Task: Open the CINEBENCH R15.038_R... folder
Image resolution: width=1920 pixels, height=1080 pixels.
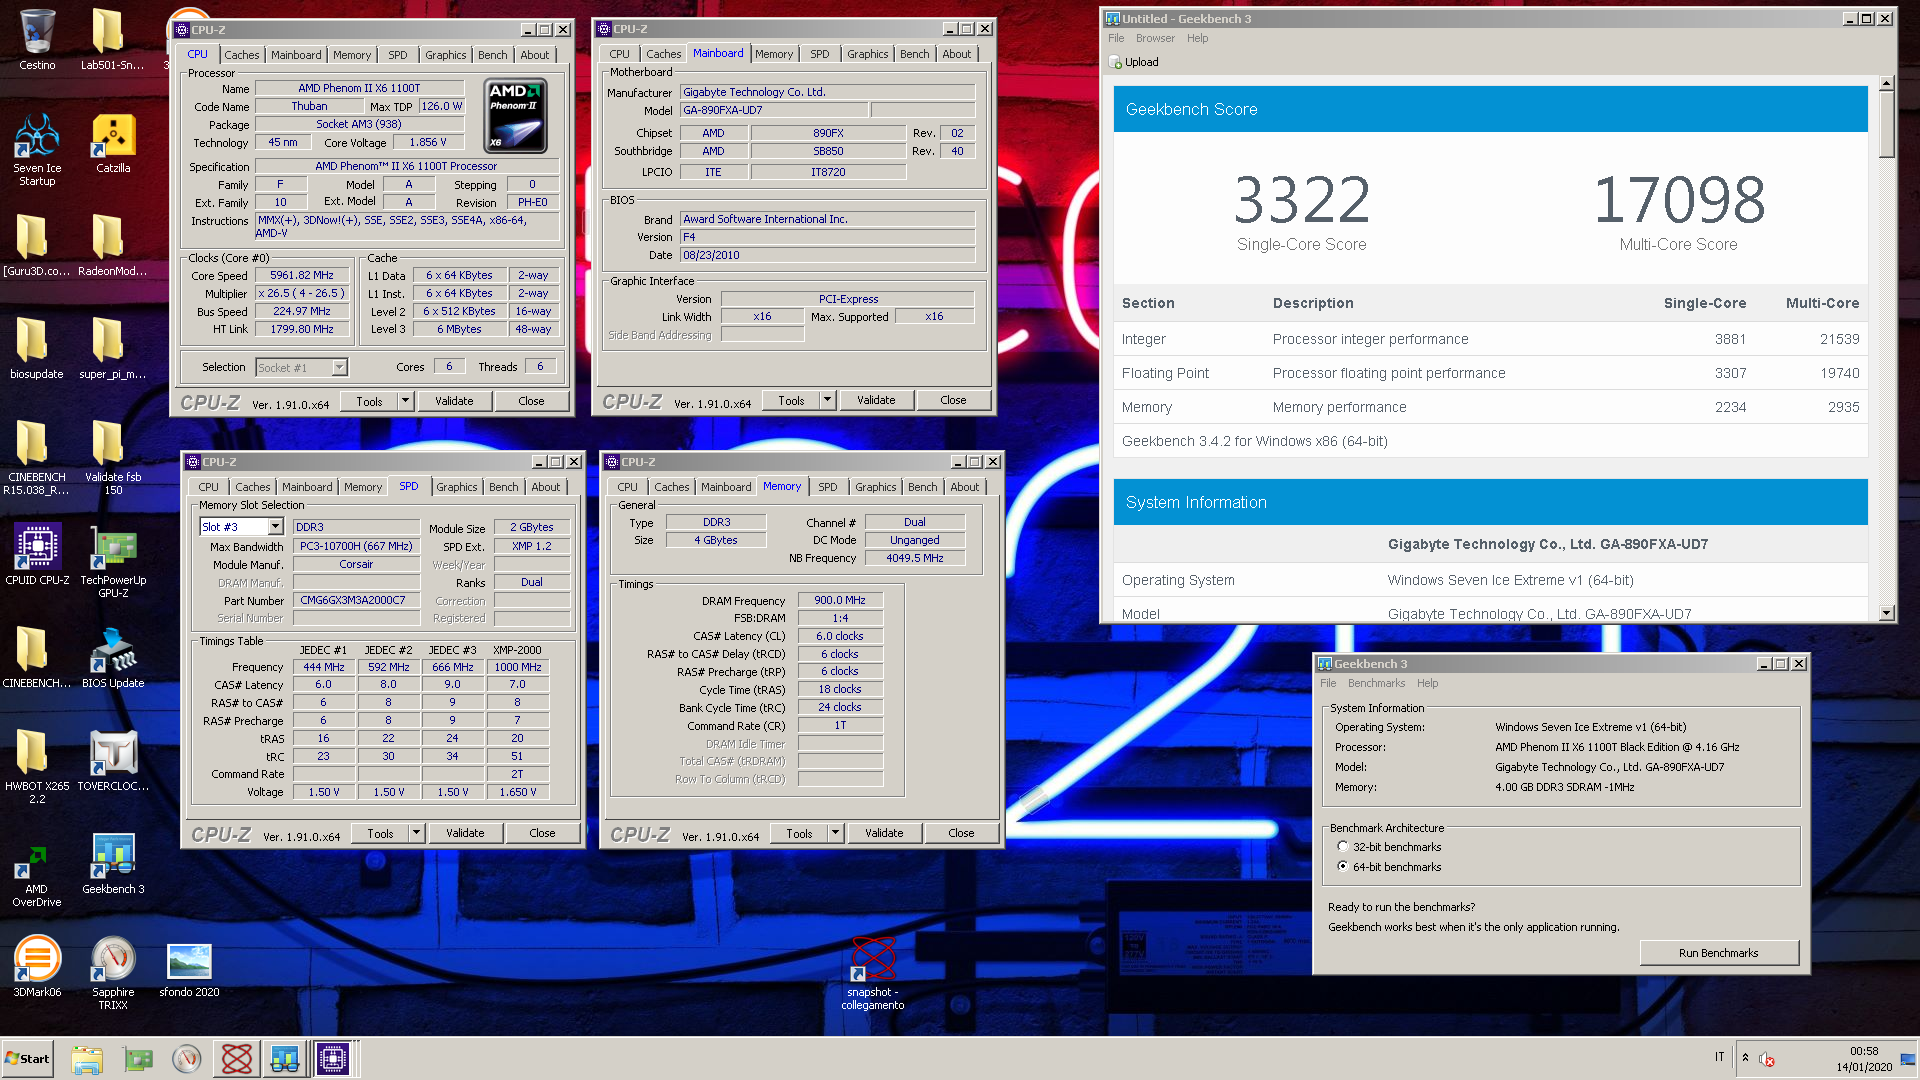Action: click(x=37, y=458)
